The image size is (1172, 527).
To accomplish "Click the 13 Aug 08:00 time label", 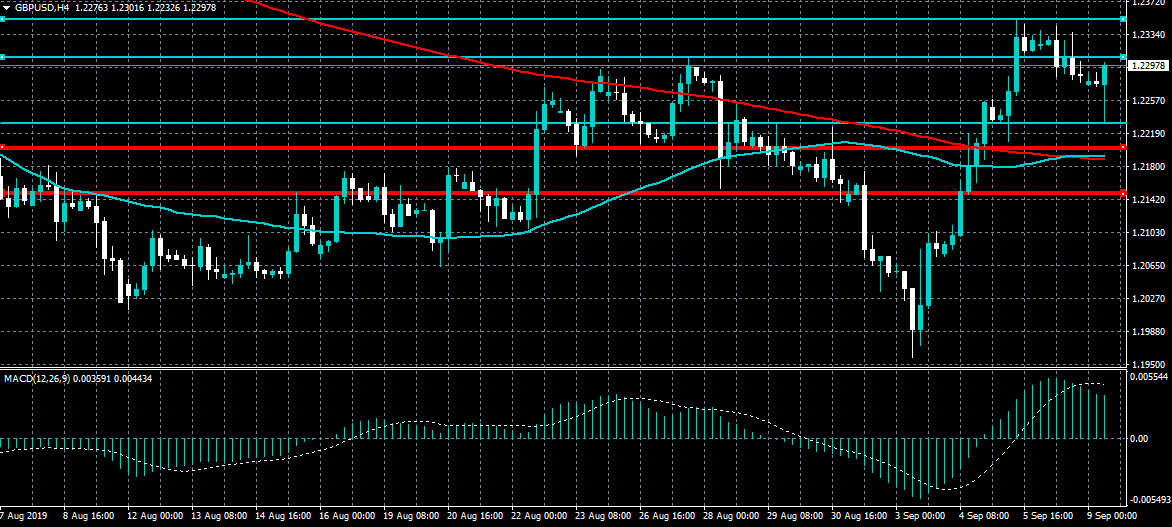I will pos(217,517).
